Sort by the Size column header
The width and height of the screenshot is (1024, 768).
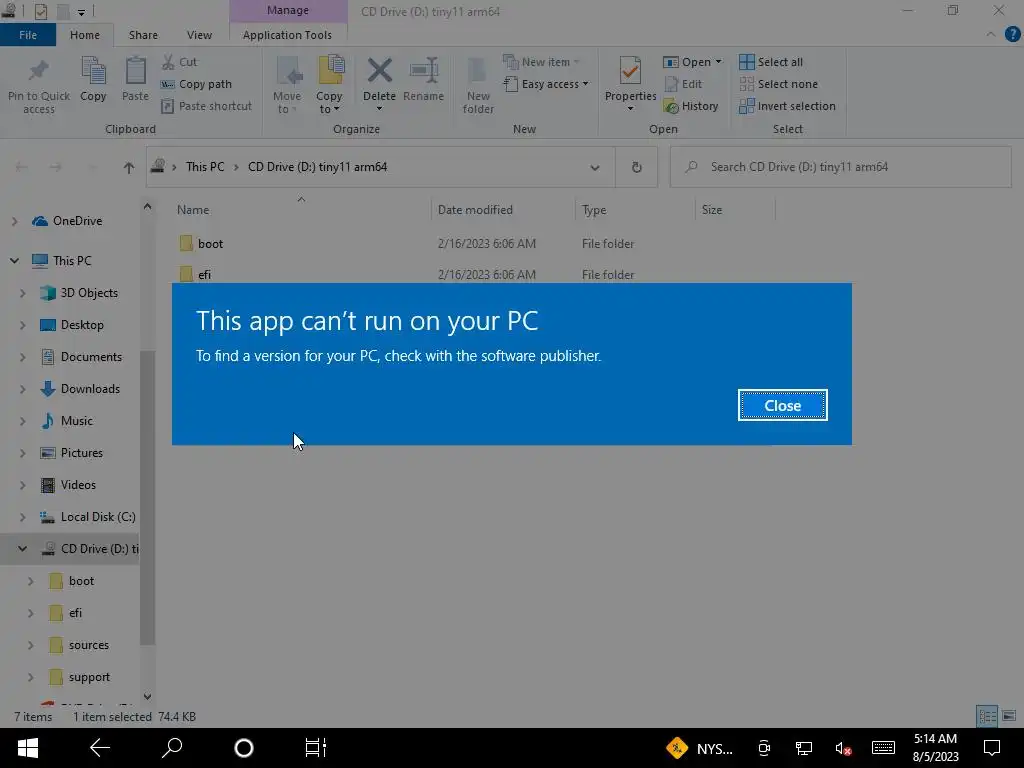(x=735, y=210)
